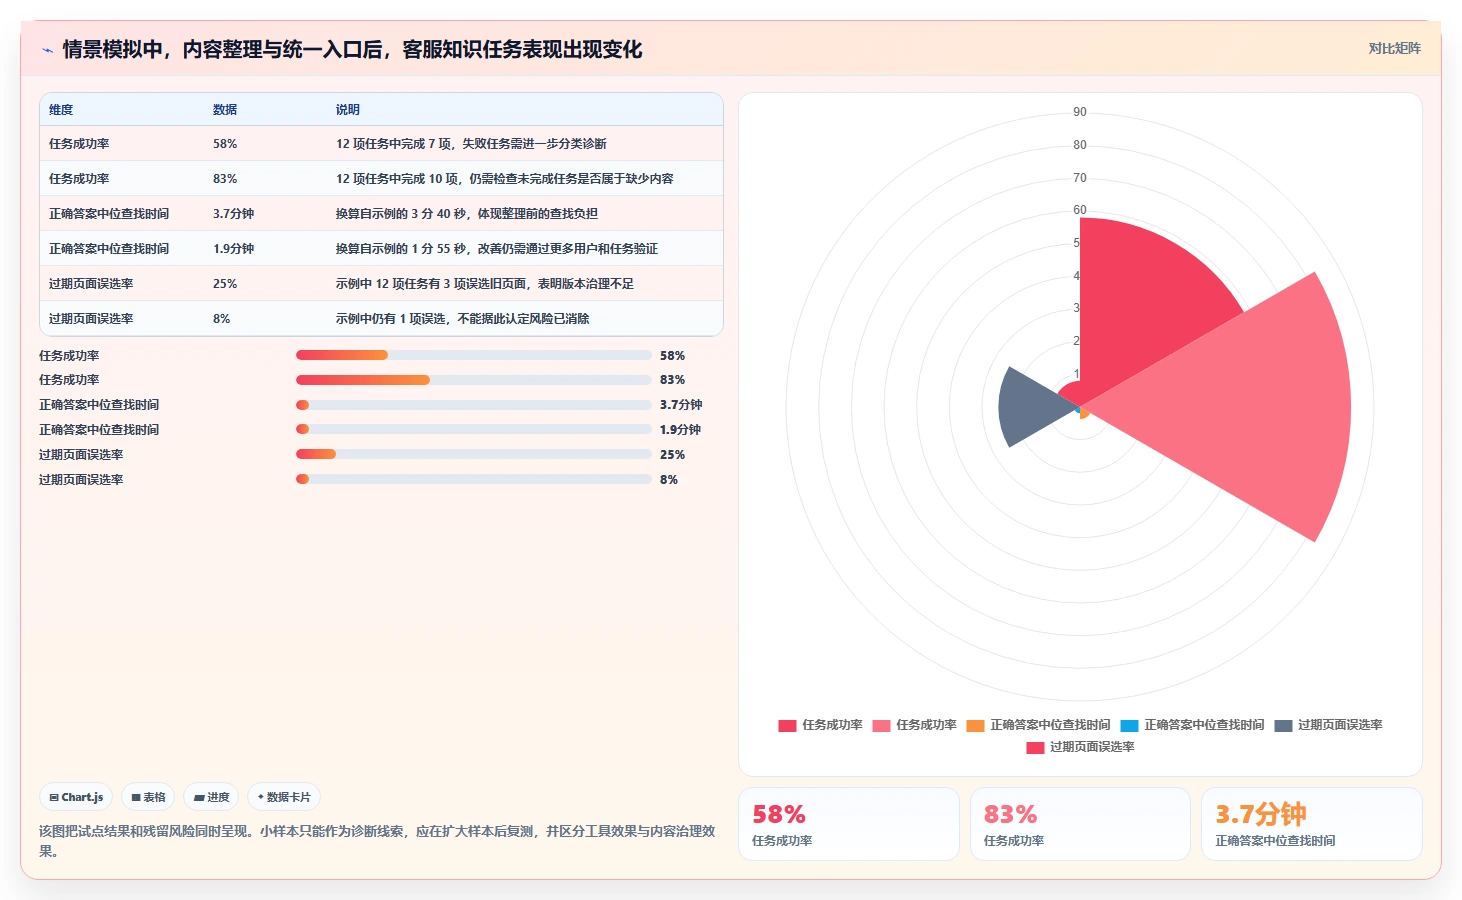The image size is (1462, 900).
Task: Click the 70 axis tick label
Action: [1080, 178]
